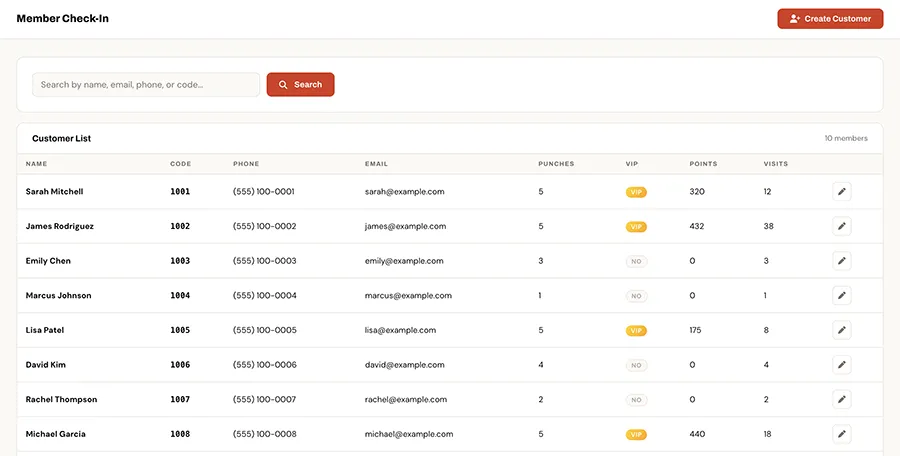Viewport: 900px width, 456px height.
Task: Select the name Sarah Mitchell
Action: [55, 192]
